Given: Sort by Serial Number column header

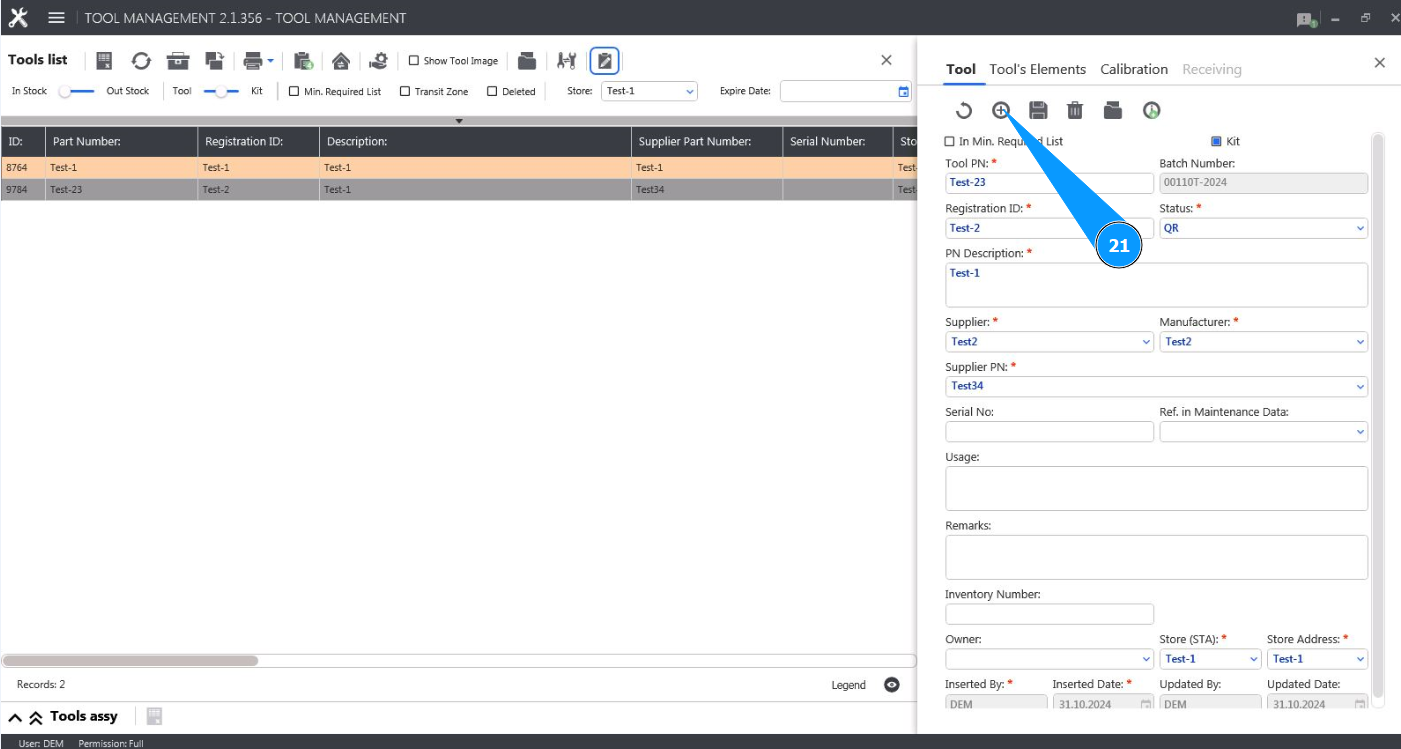Looking at the screenshot, I should click(837, 142).
